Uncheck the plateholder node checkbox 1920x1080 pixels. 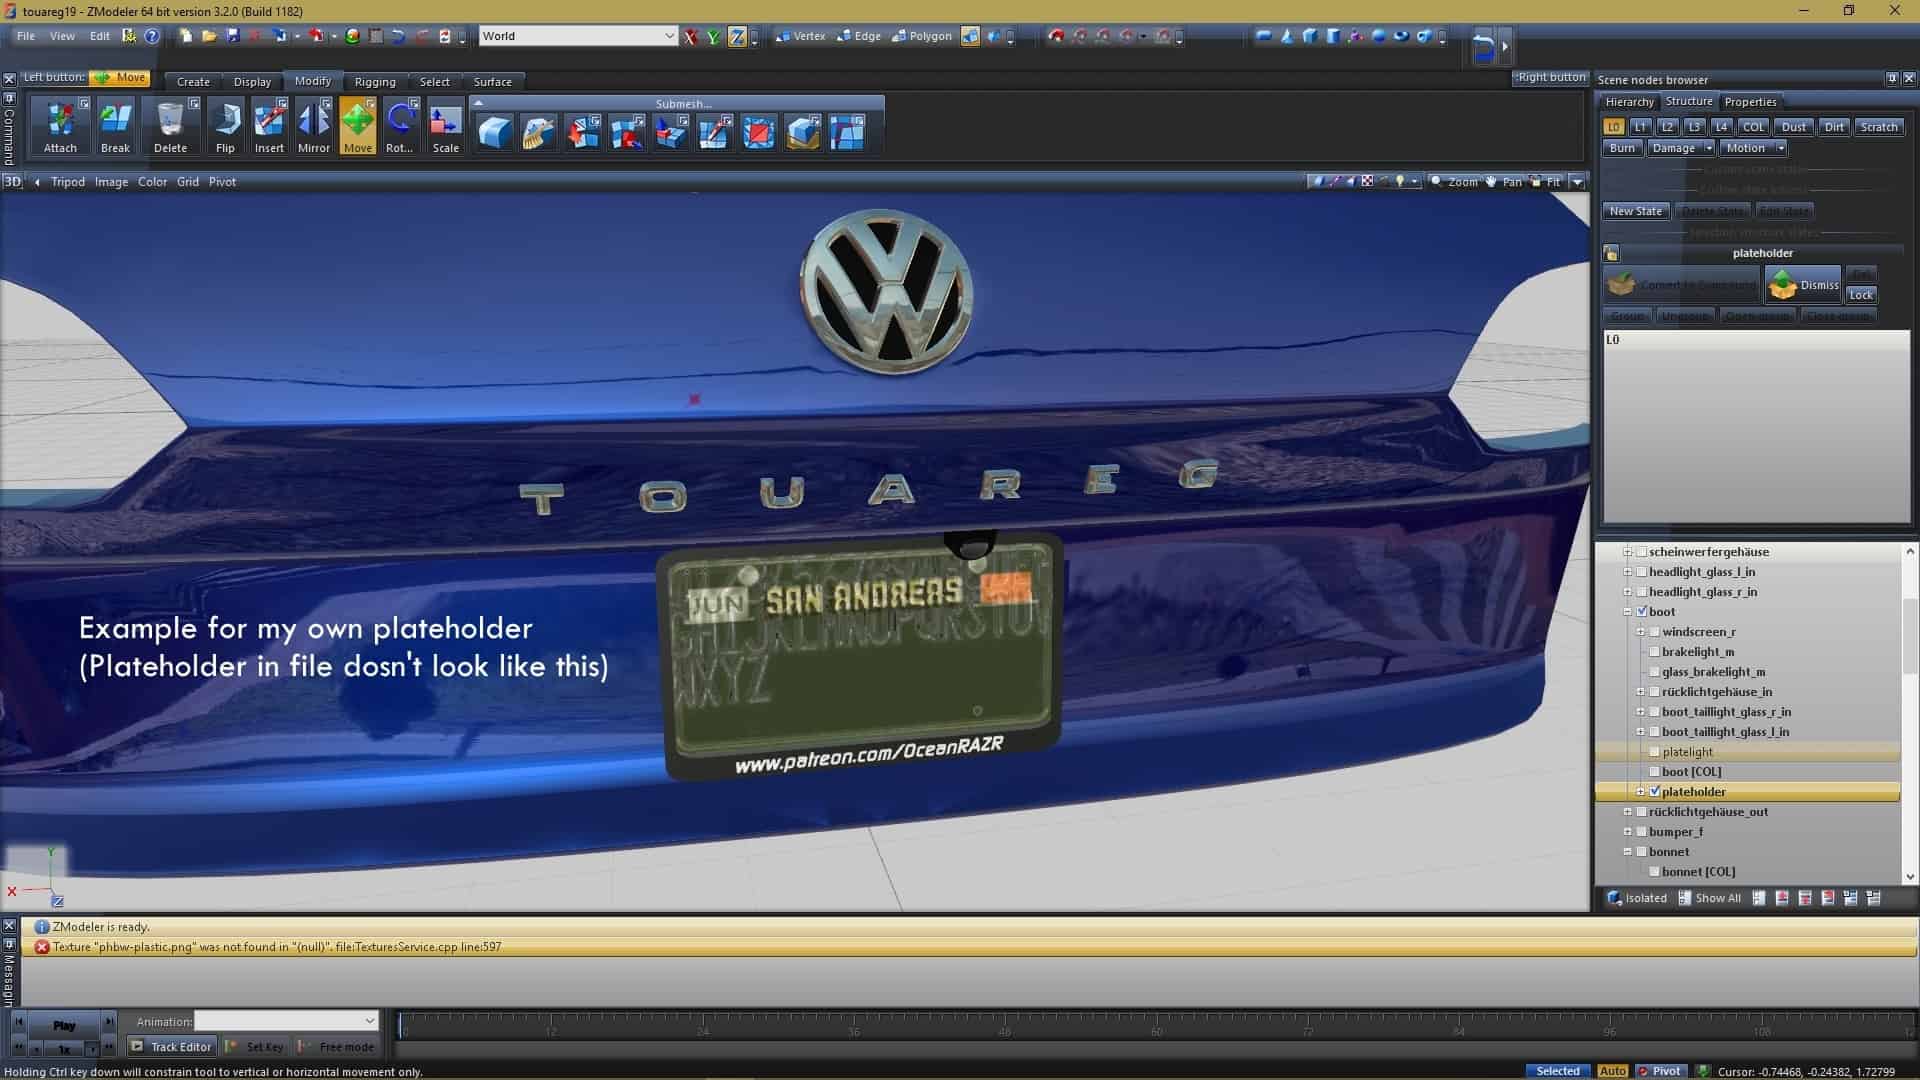[1655, 792]
